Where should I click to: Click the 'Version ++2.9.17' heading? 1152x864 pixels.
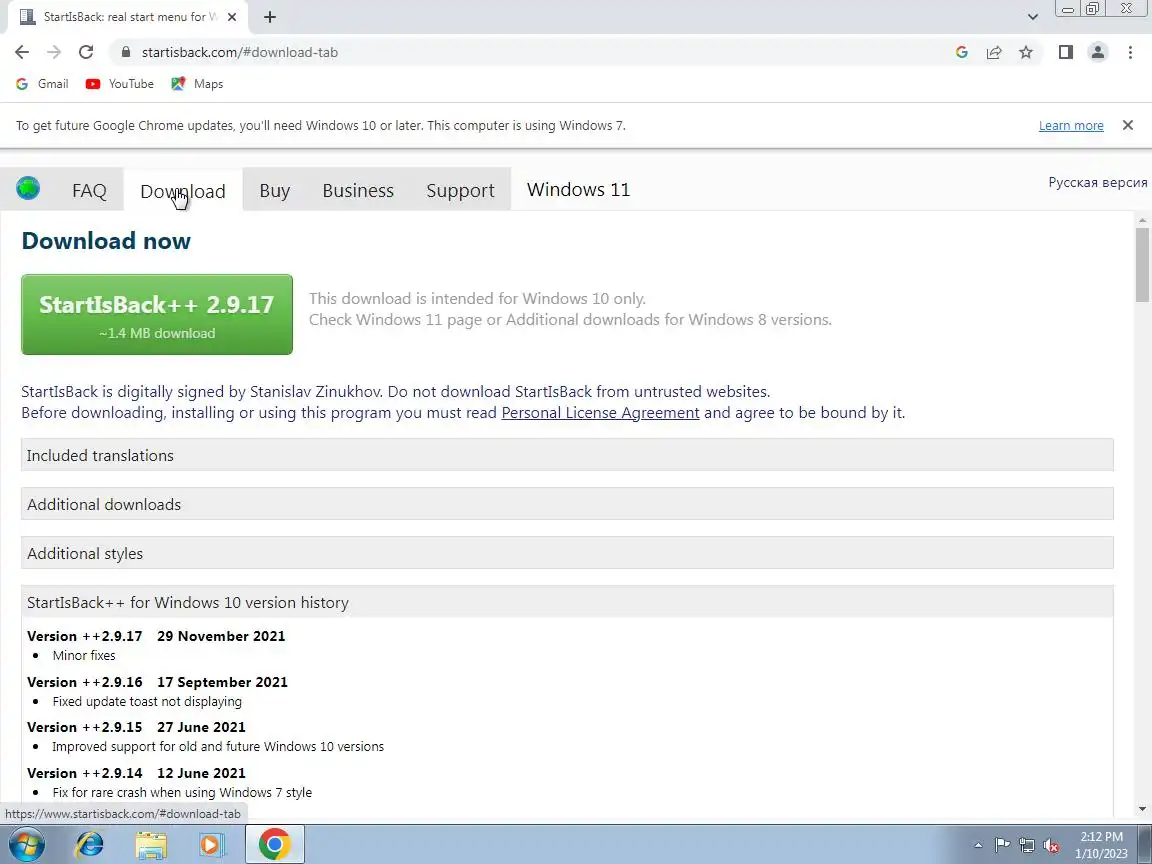click(84, 636)
